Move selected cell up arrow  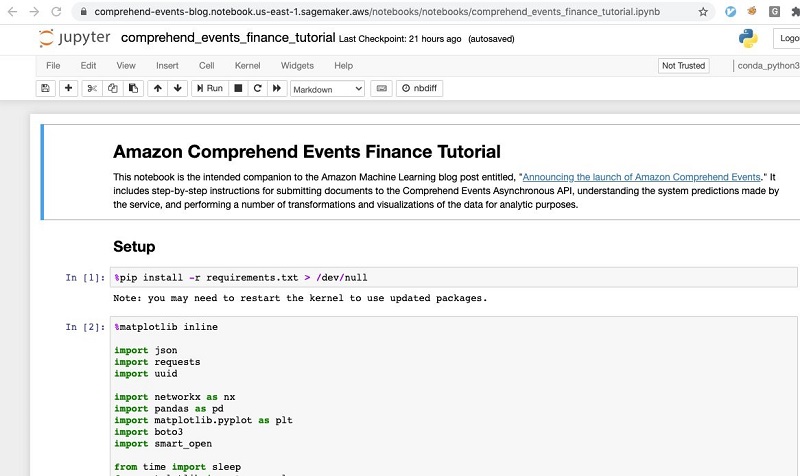tap(158, 88)
